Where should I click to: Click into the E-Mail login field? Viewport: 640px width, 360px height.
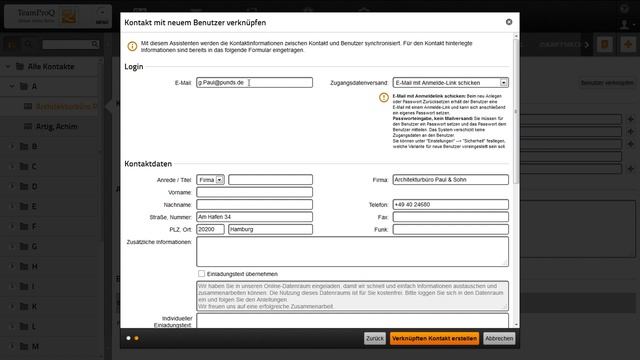pos(254,82)
